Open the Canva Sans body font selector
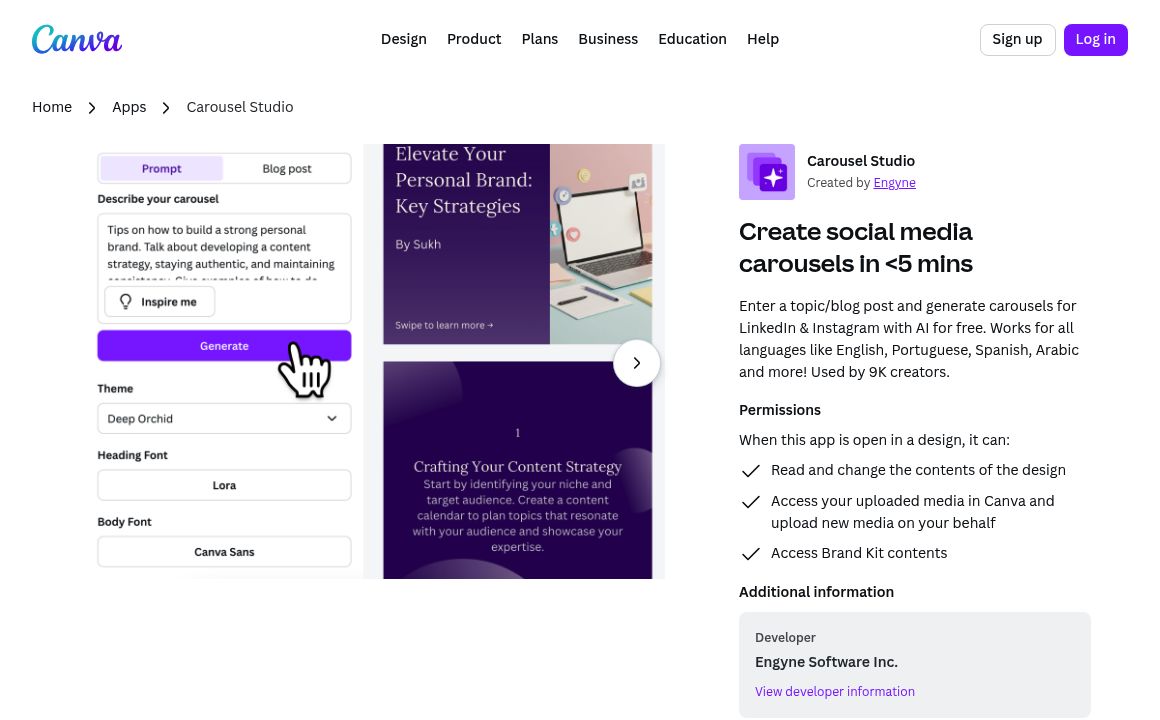 (224, 552)
